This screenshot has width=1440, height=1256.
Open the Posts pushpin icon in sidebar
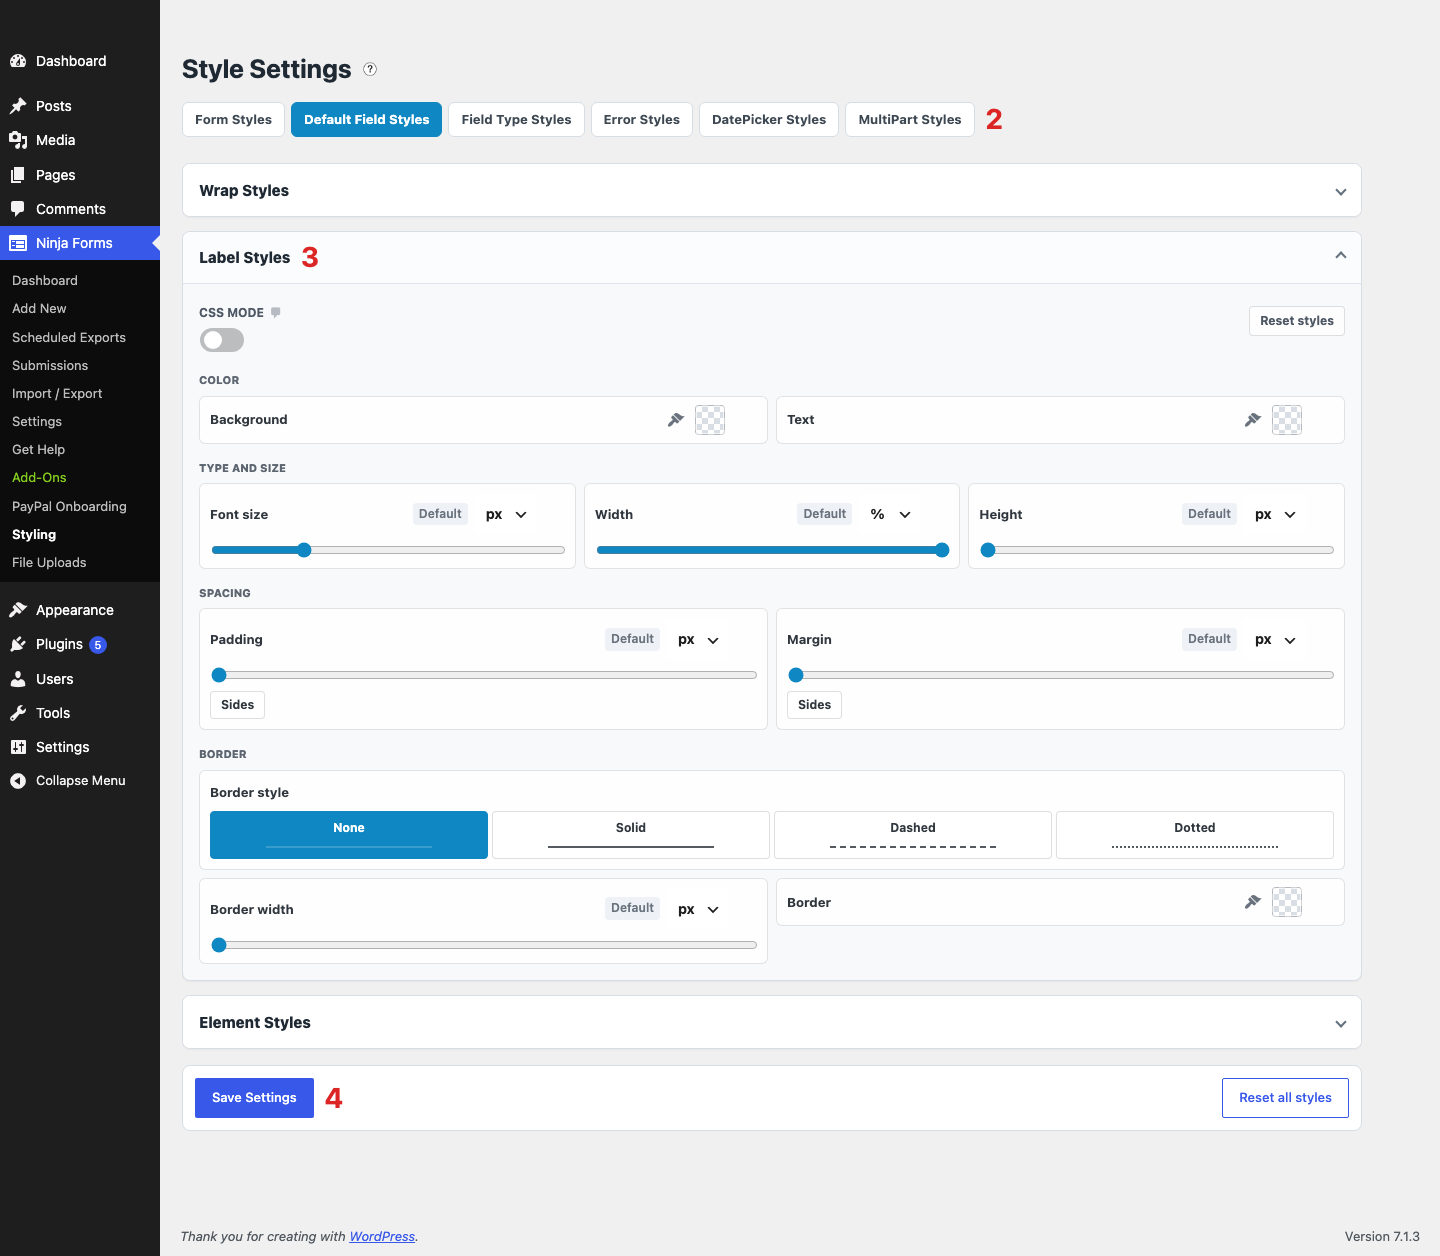point(18,106)
